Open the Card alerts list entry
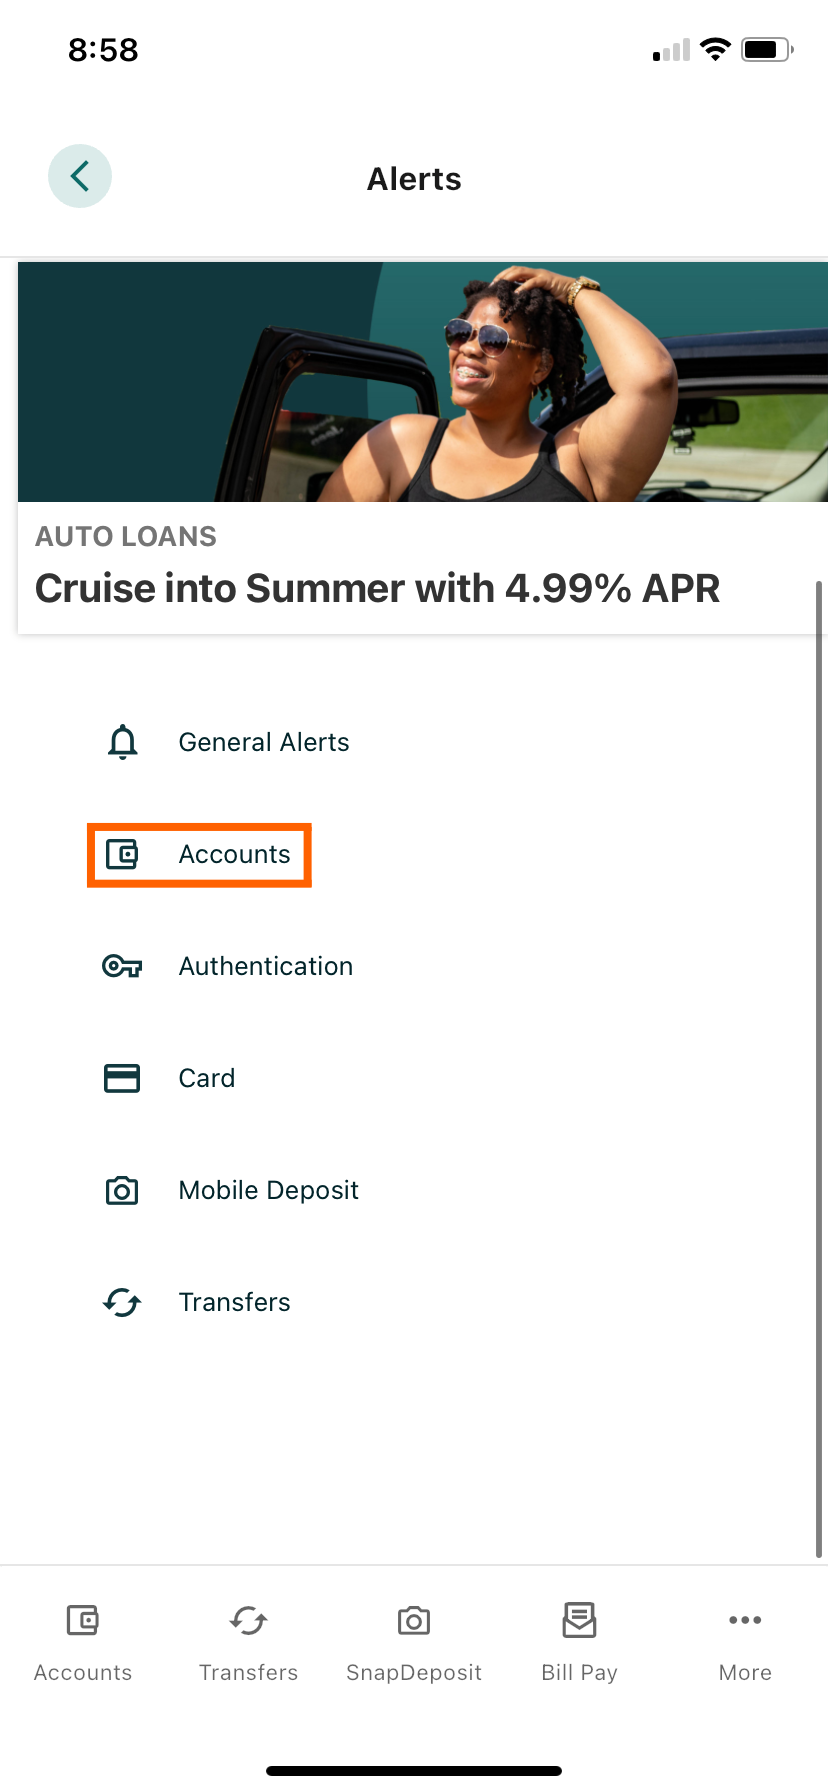 [207, 1078]
